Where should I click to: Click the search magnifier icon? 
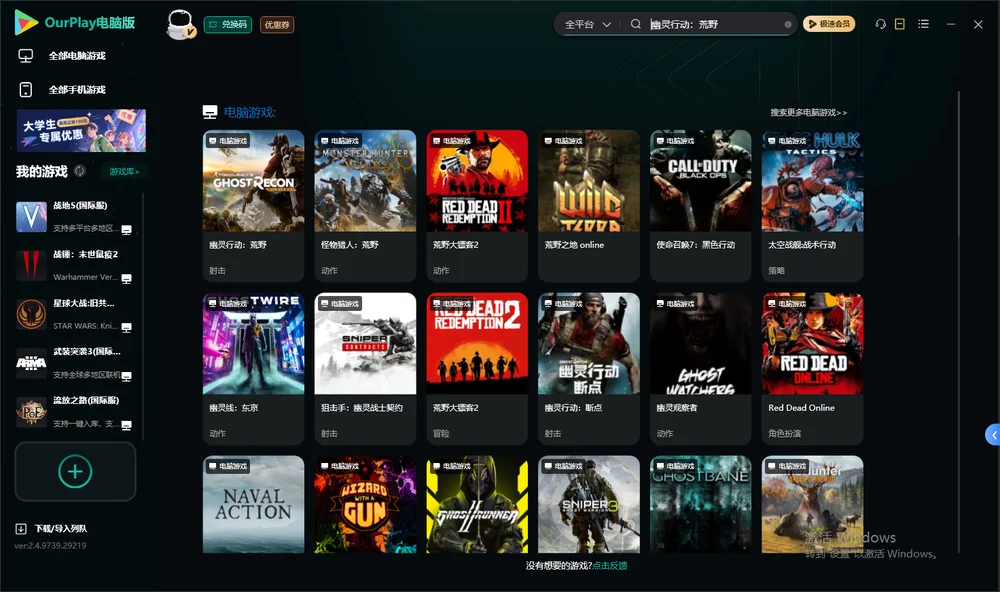pos(635,24)
